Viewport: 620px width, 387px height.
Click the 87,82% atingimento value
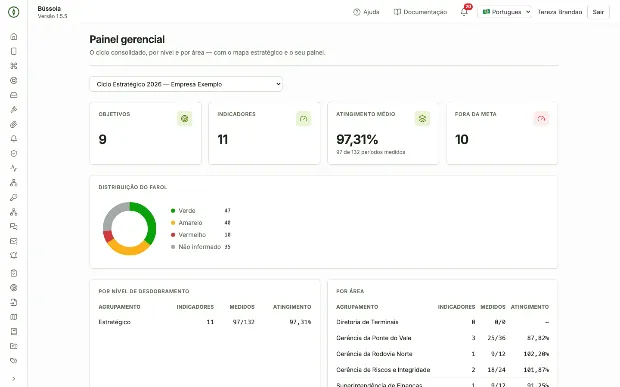[x=538, y=338]
